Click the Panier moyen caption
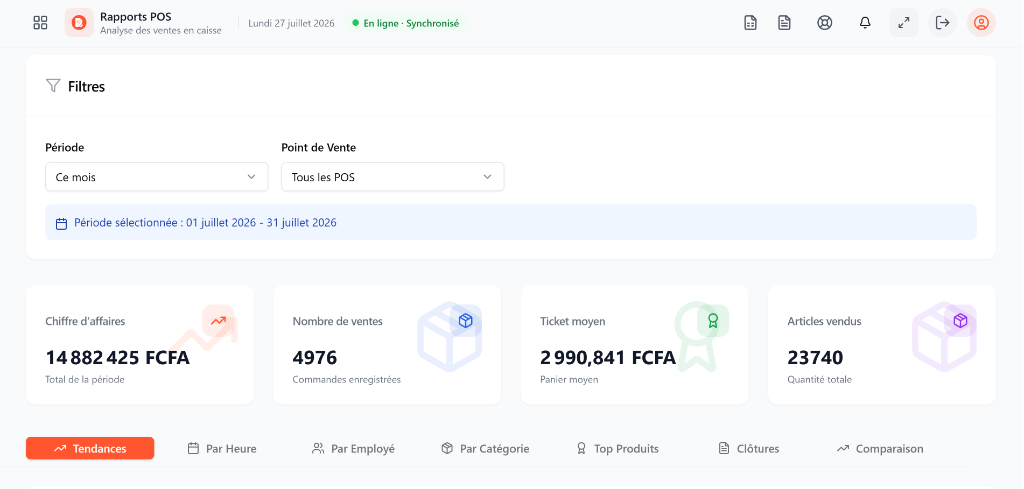Image resolution: width=1024 pixels, height=489 pixels. 569,379
